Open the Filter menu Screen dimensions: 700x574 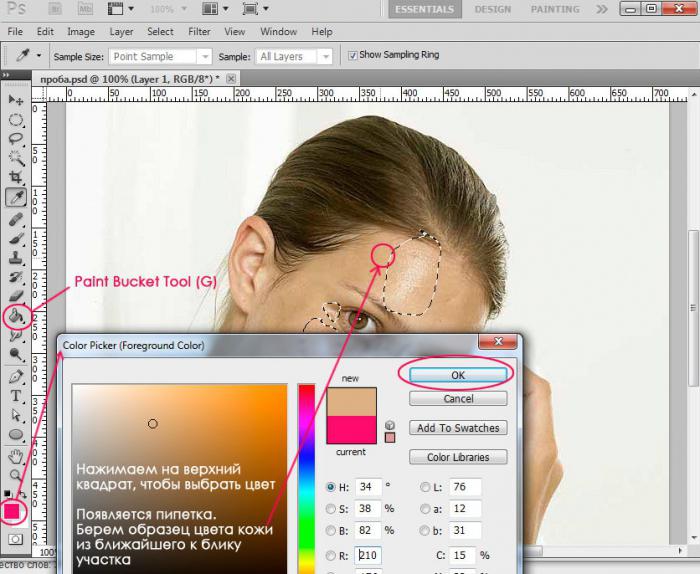[199, 32]
